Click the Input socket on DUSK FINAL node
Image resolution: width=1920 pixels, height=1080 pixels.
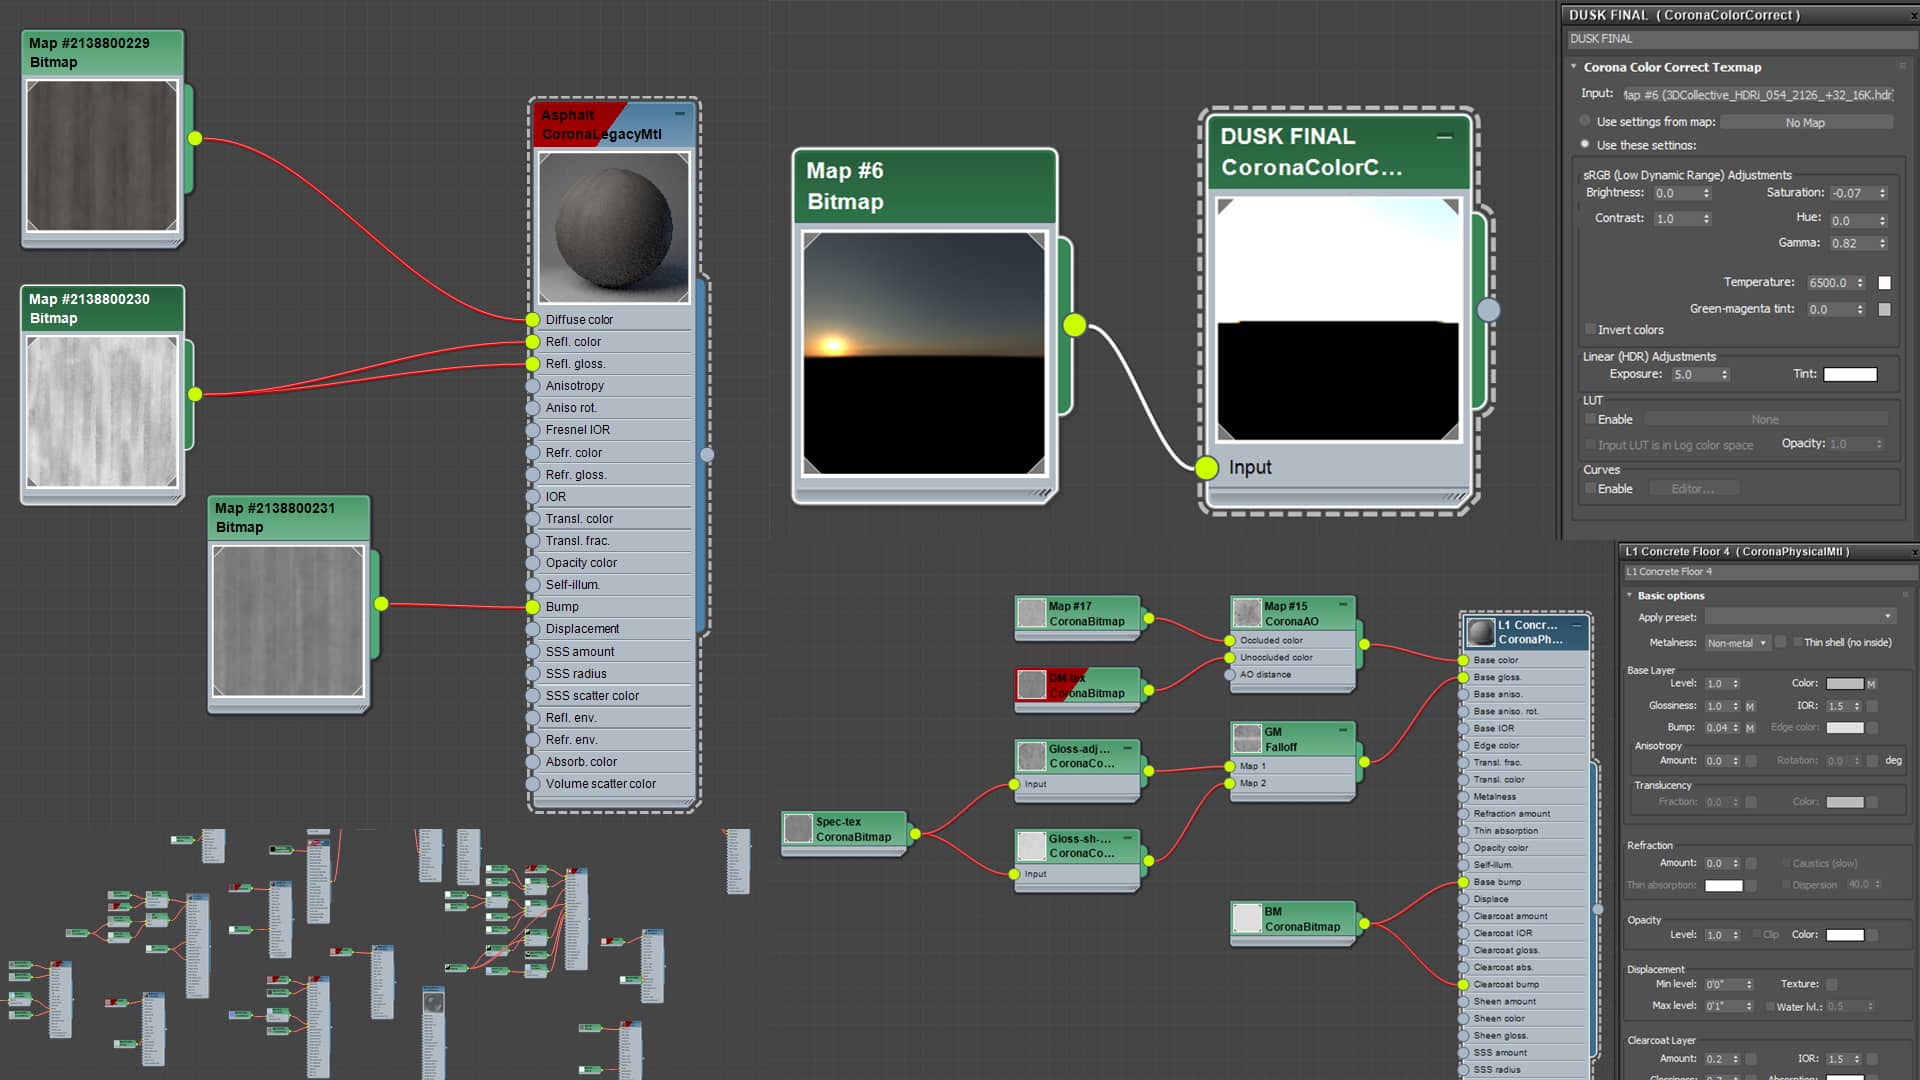click(1207, 467)
